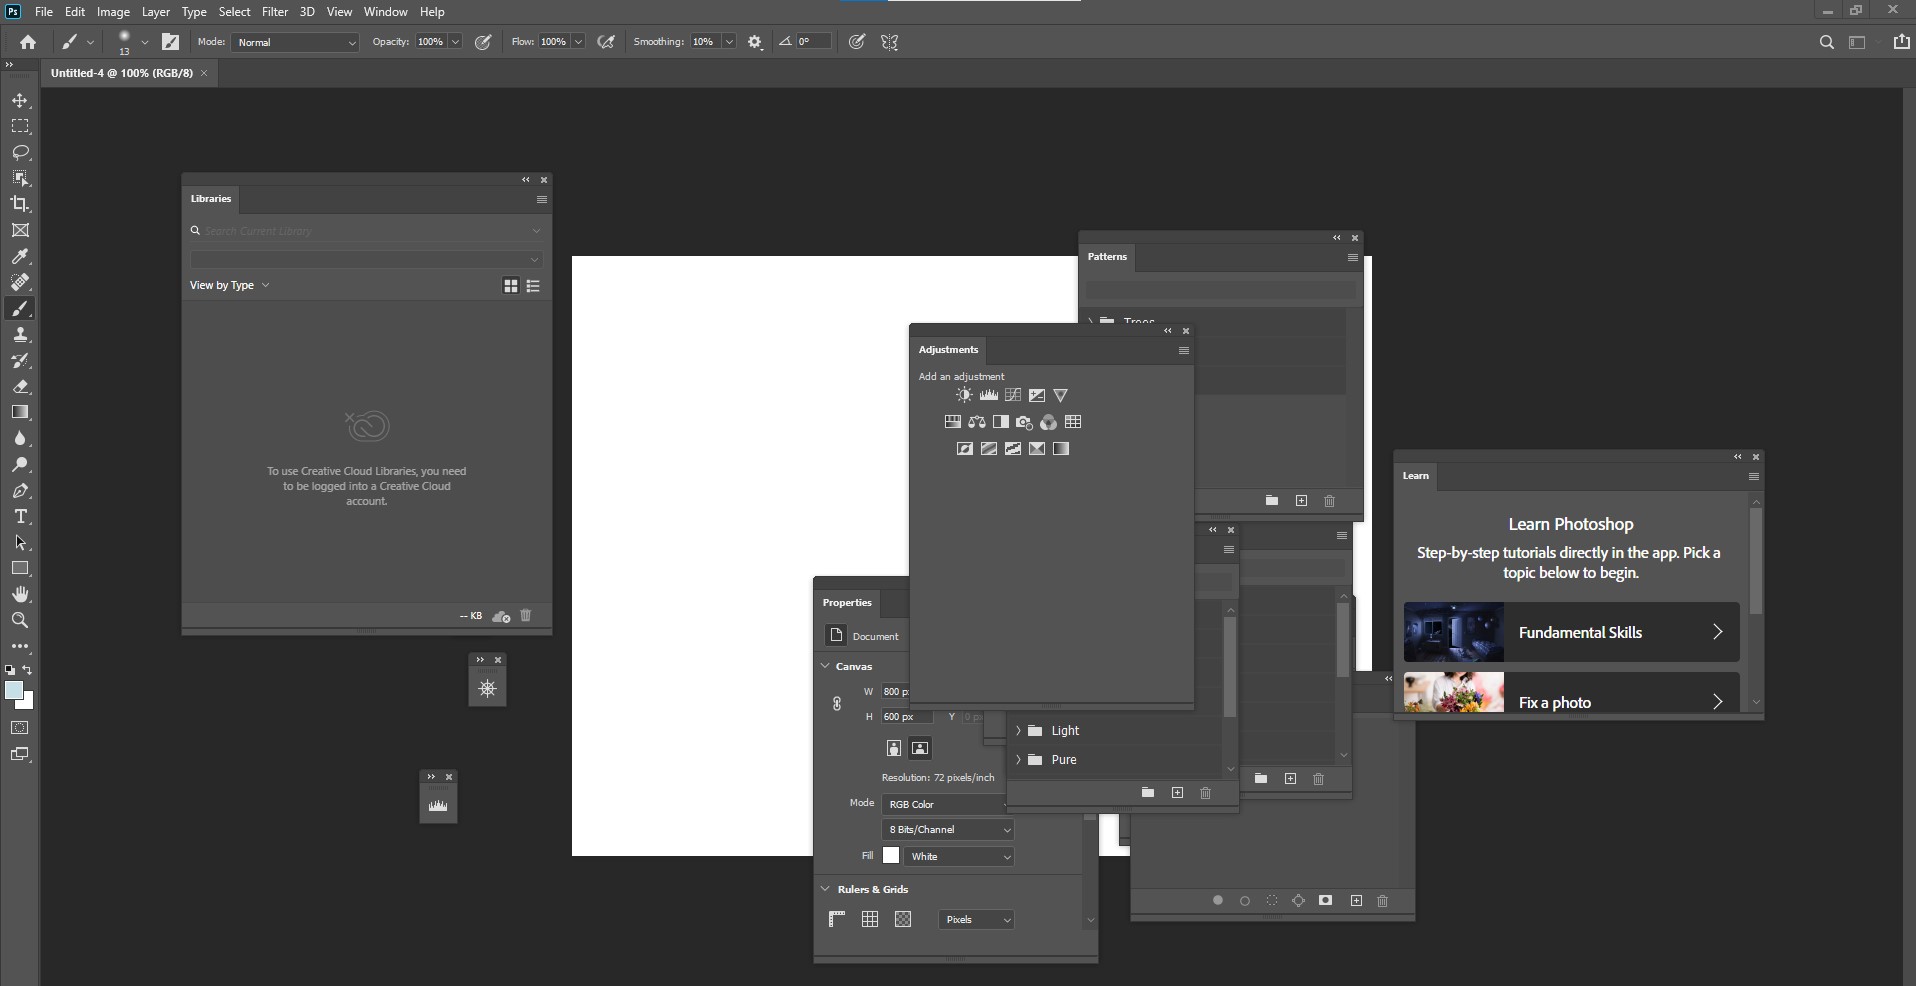Select the Untitled-4 document tab

[x=122, y=73]
